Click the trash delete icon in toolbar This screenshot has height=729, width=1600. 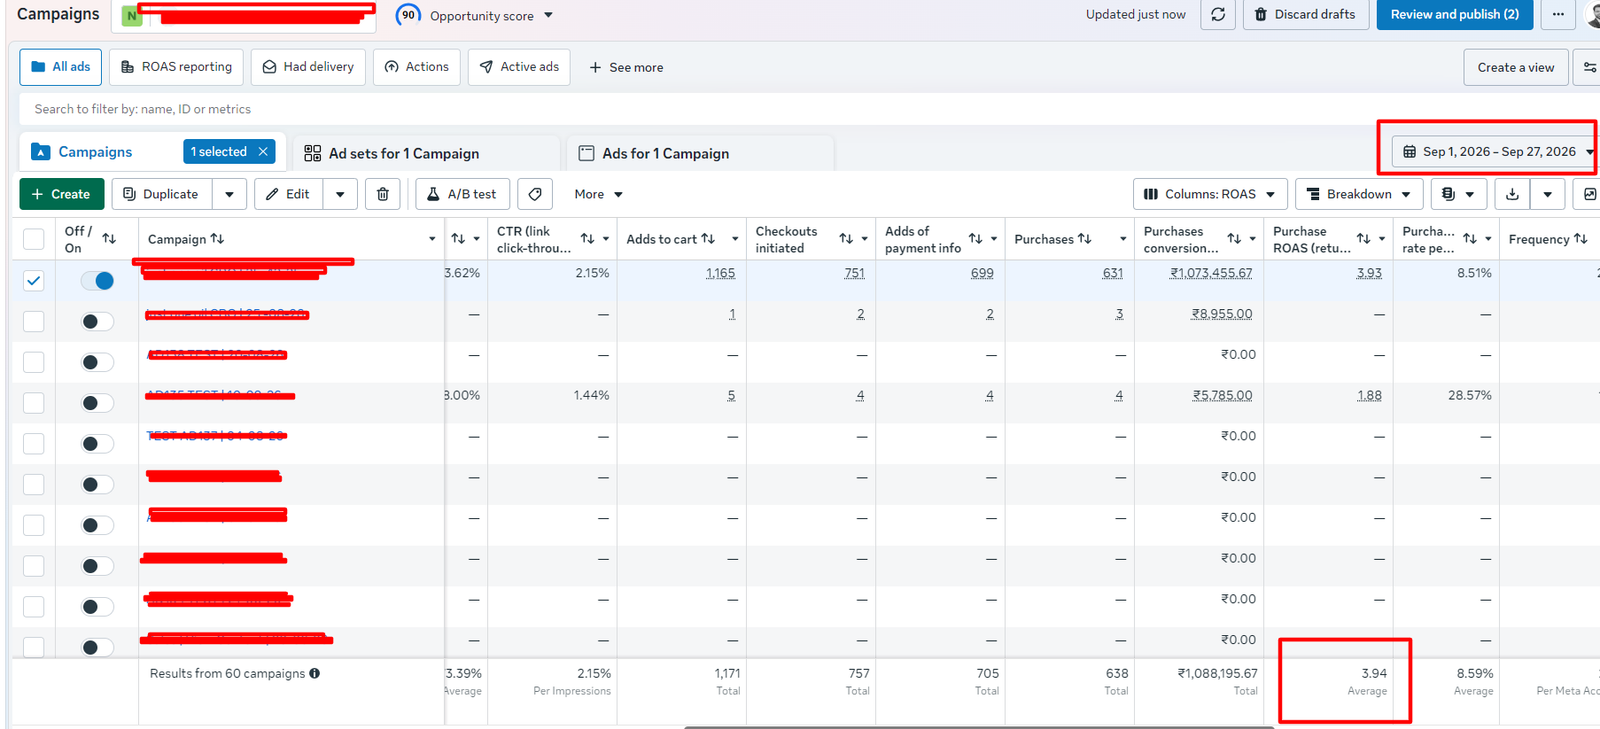(x=383, y=194)
